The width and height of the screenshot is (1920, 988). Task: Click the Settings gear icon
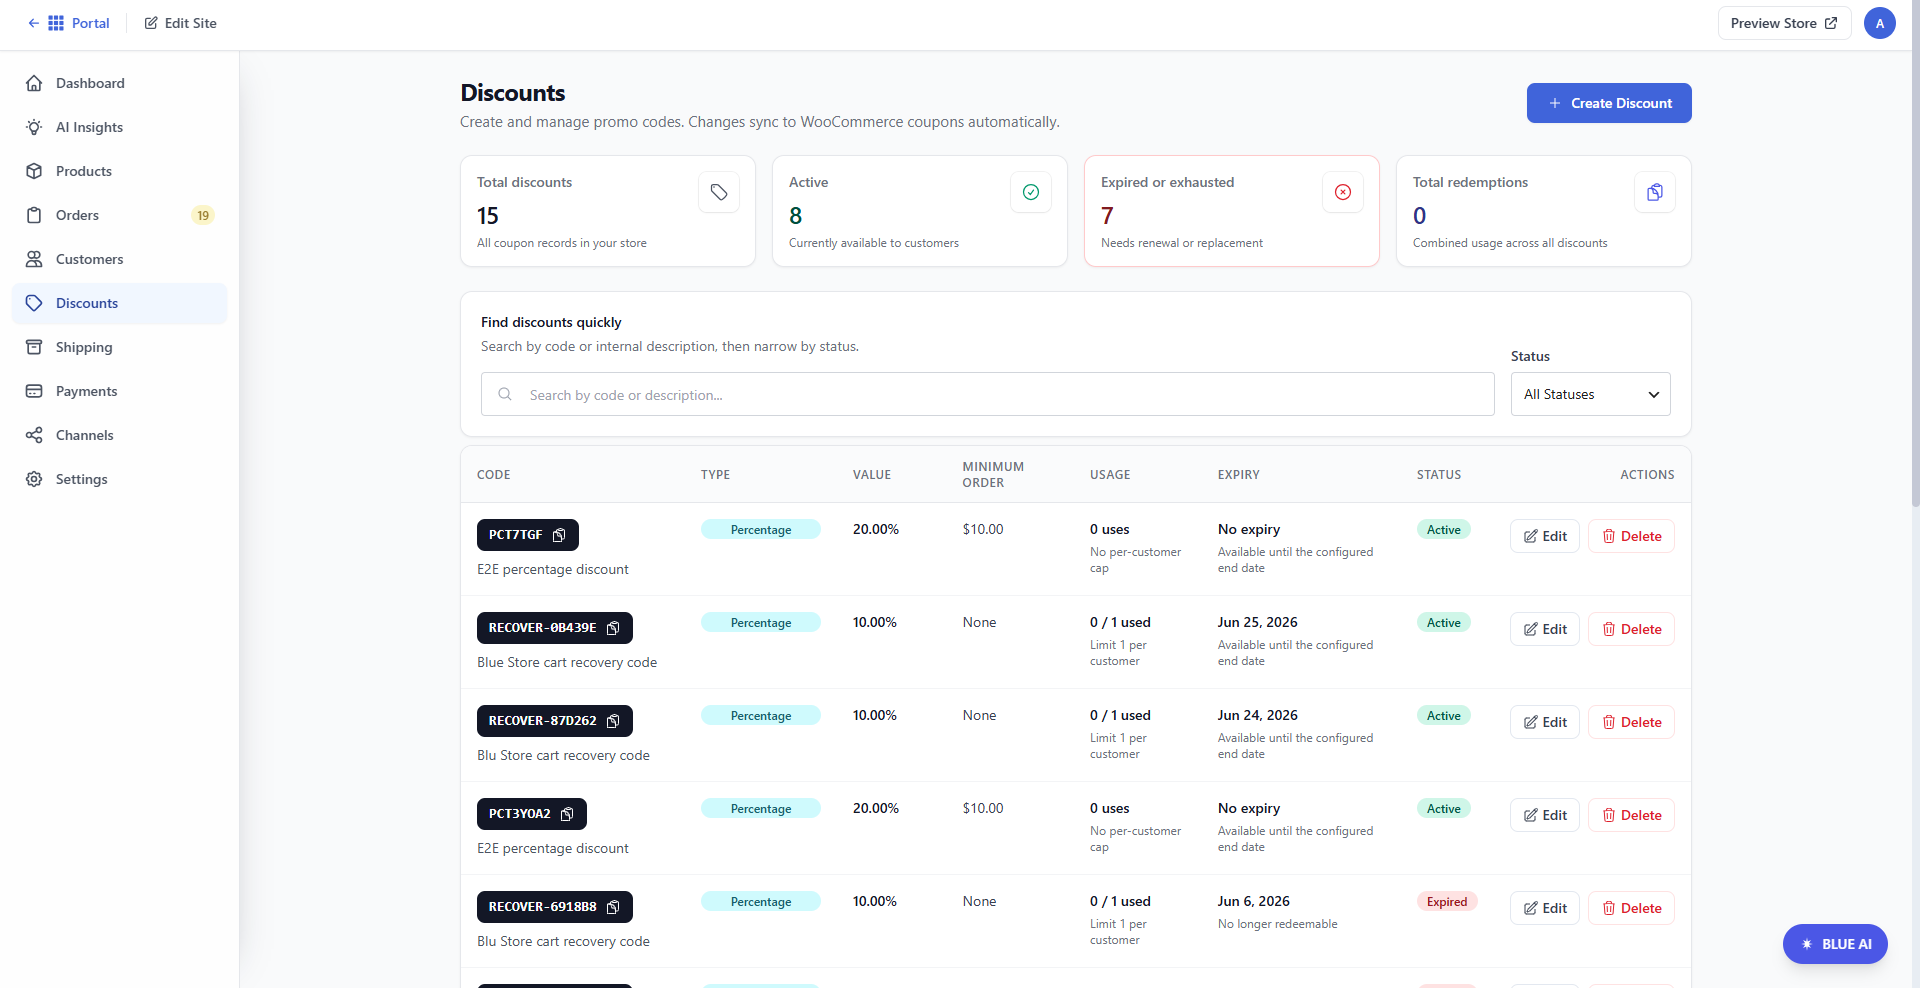click(34, 479)
